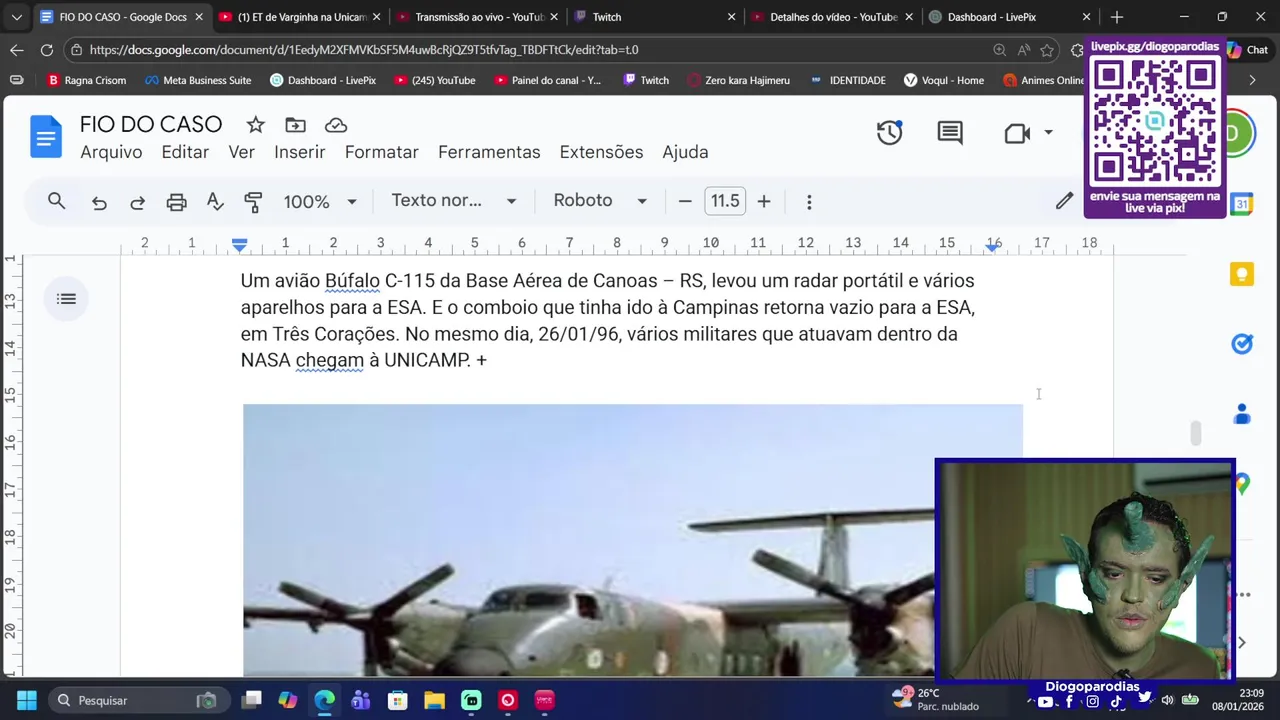Star the FIO DO CASO document
Screen dimensions: 1280x720
pyautogui.click(x=256, y=125)
